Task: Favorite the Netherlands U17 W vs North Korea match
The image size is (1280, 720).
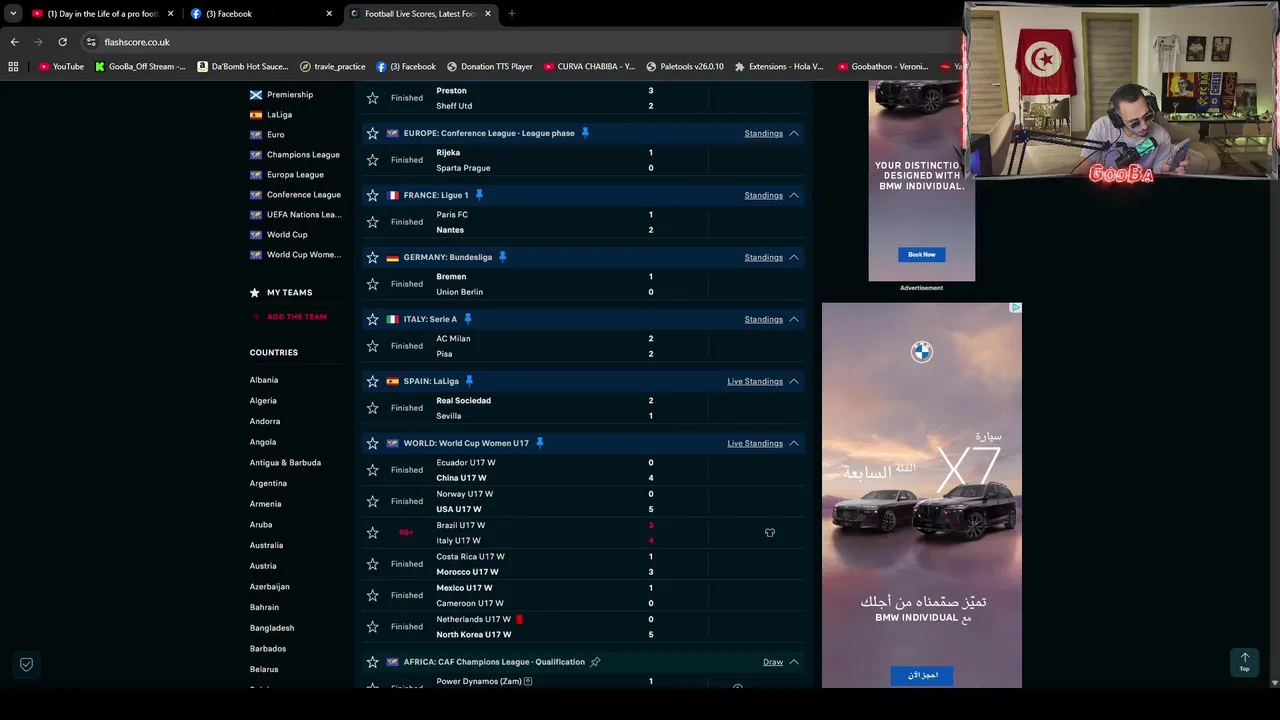Action: pos(372,627)
